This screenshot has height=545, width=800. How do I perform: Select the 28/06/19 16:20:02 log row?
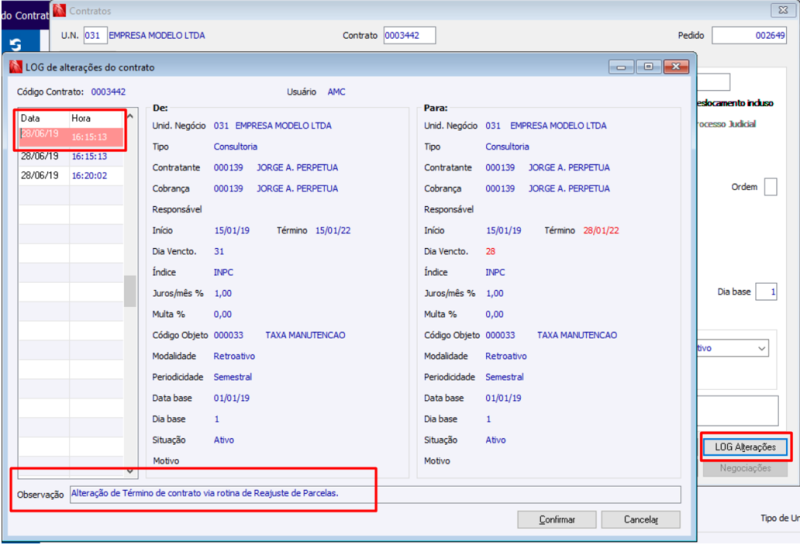[71, 176]
